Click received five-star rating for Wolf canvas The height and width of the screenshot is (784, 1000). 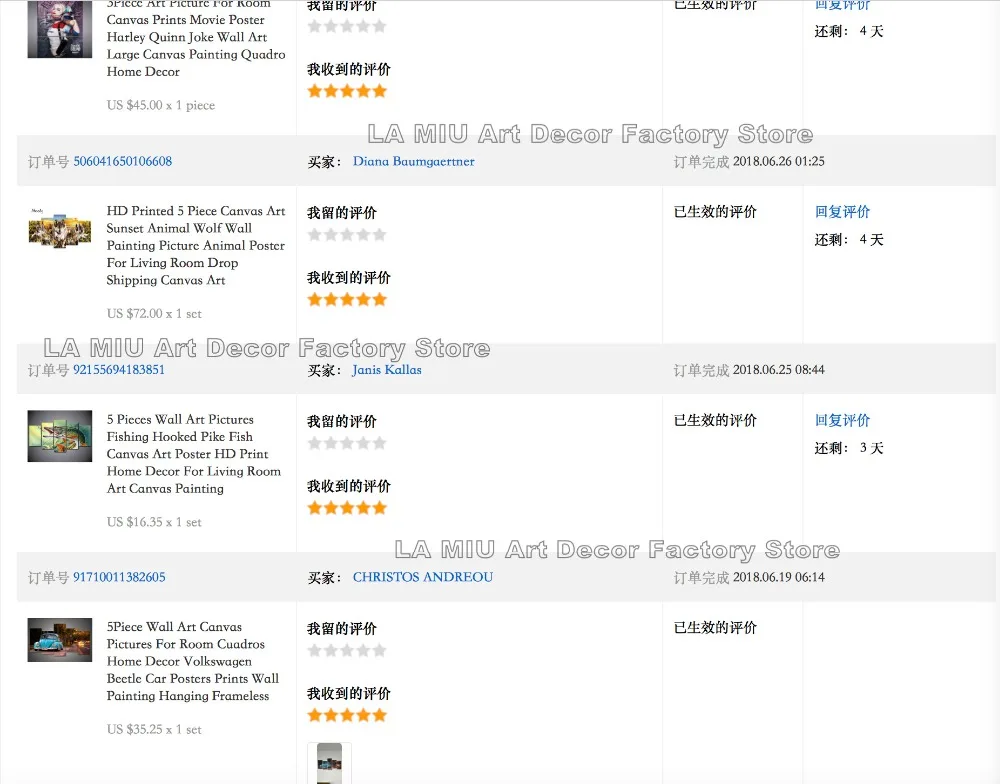tap(347, 300)
